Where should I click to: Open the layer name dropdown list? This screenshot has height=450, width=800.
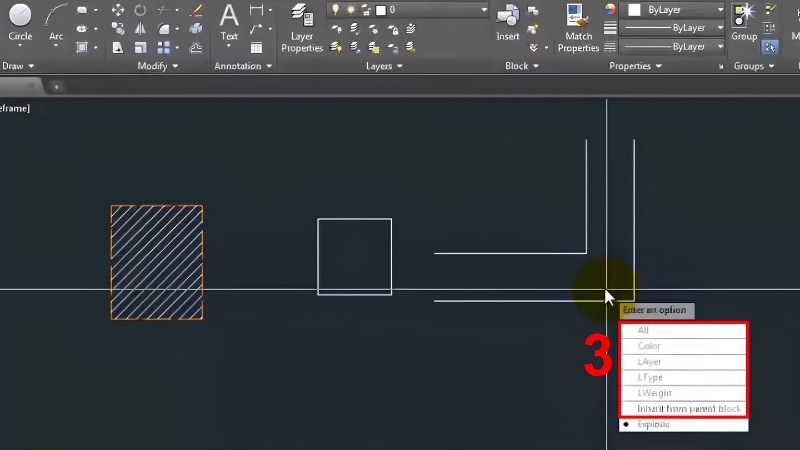[x=484, y=10]
